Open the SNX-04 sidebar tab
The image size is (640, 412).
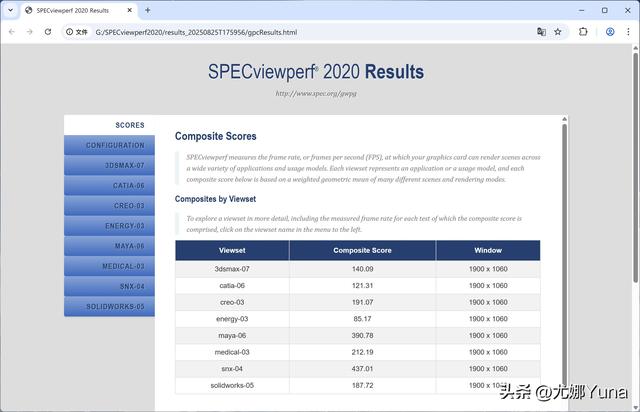pos(109,286)
